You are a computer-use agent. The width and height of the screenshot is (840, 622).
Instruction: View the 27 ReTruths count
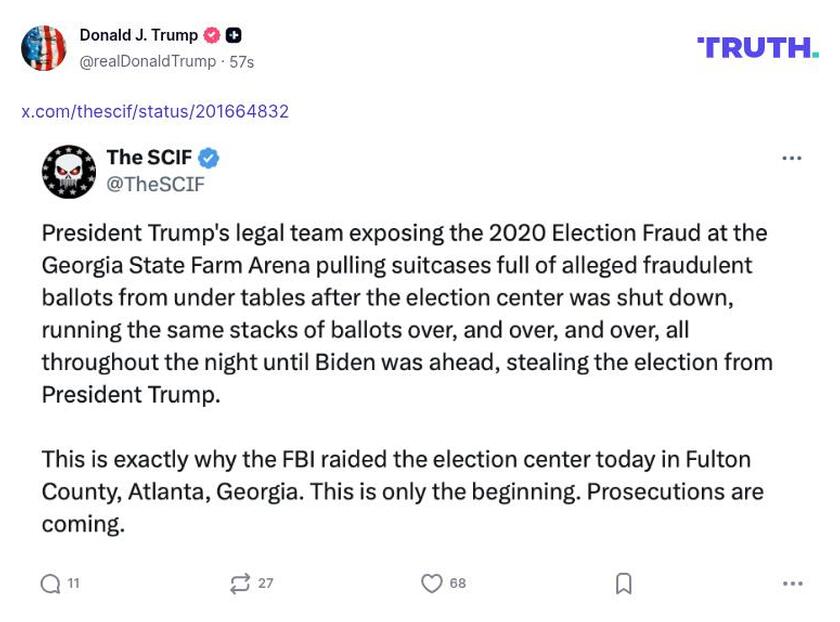pyautogui.click(x=264, y=581)
